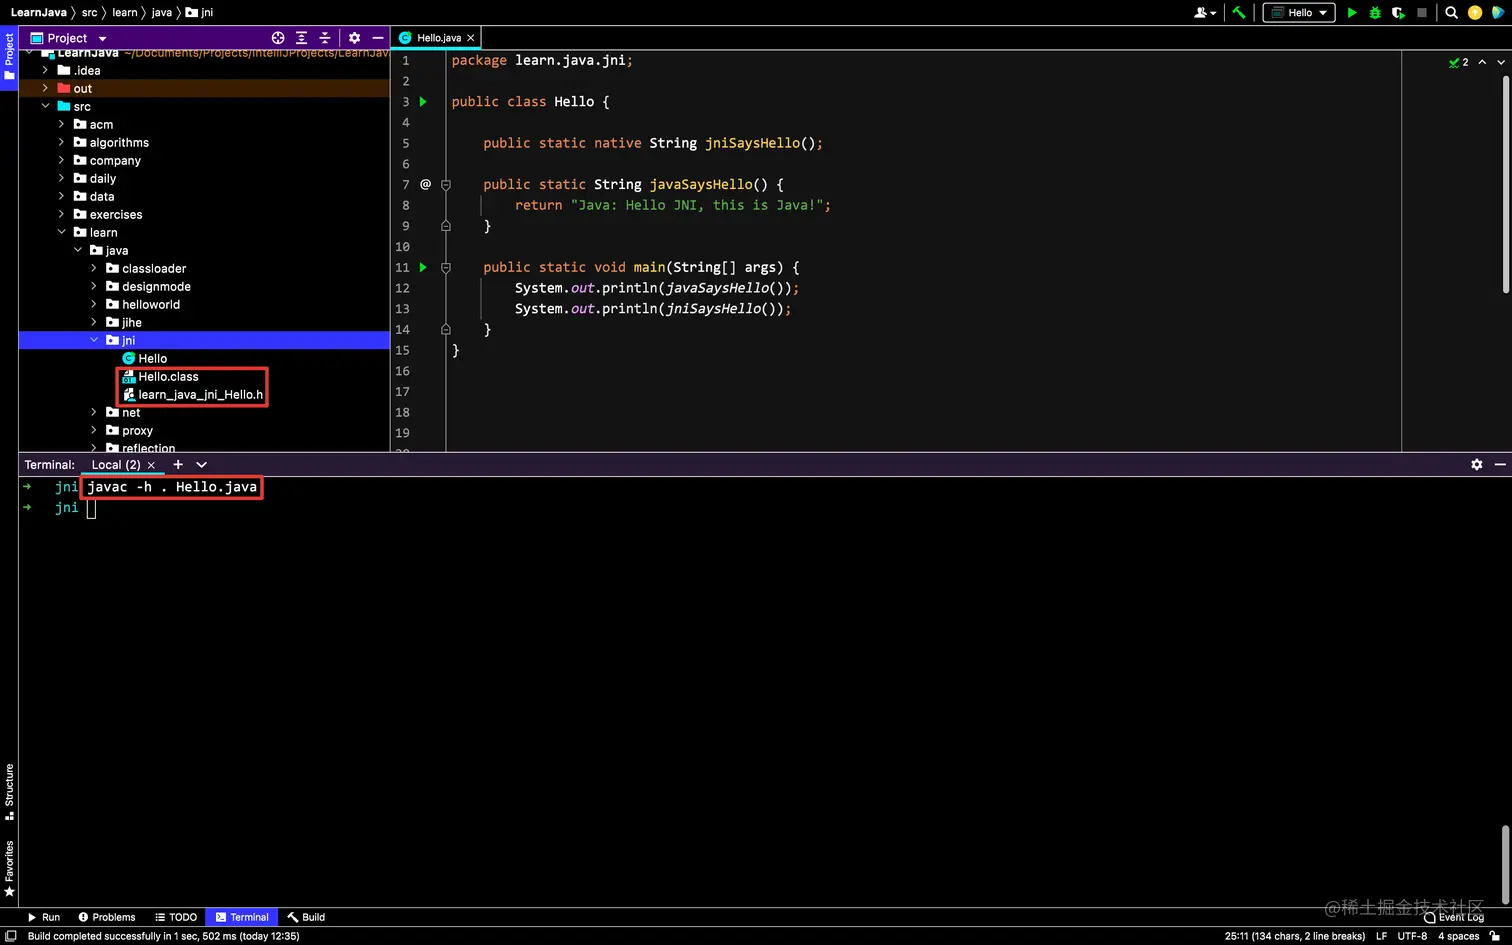
Task: Toggle the Favorites tool window sidebar button
Action: pos(9,868)
